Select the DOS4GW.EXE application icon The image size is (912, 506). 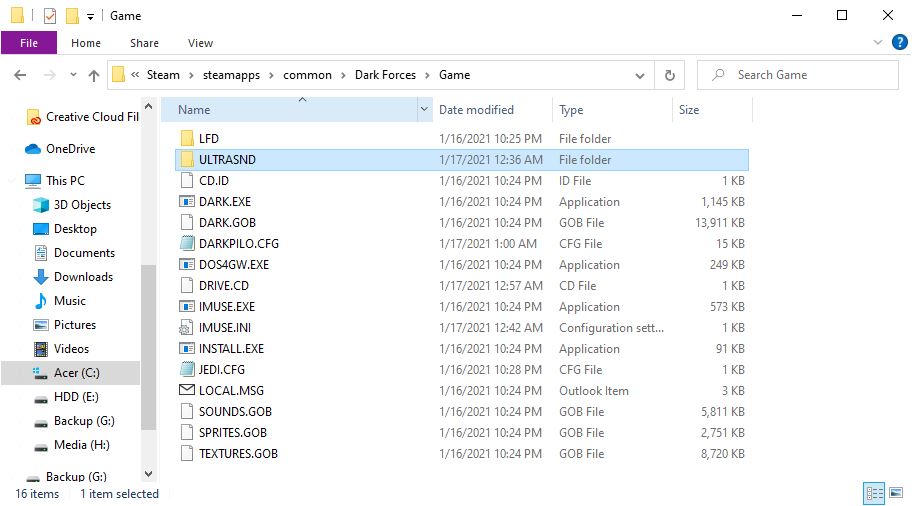click(x=187, y=265)
